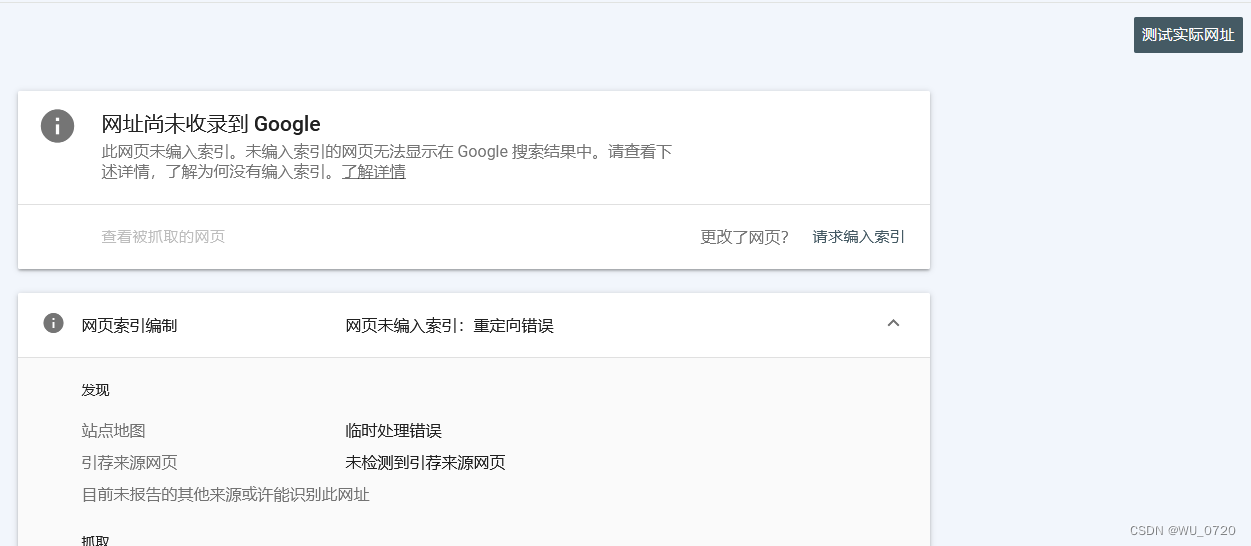The height and width of the screenshot is (546, 1251).
Task: Click the 网页索引编制 label
Action: (129, 326)
